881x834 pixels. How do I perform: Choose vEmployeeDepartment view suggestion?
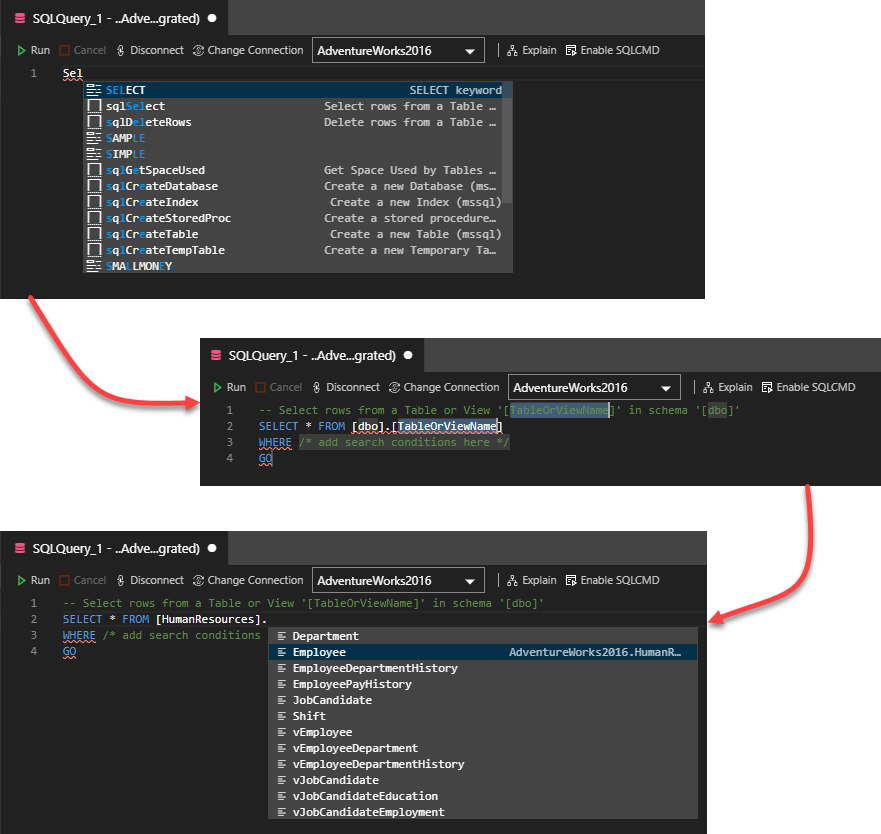click(x=483, y=749)
